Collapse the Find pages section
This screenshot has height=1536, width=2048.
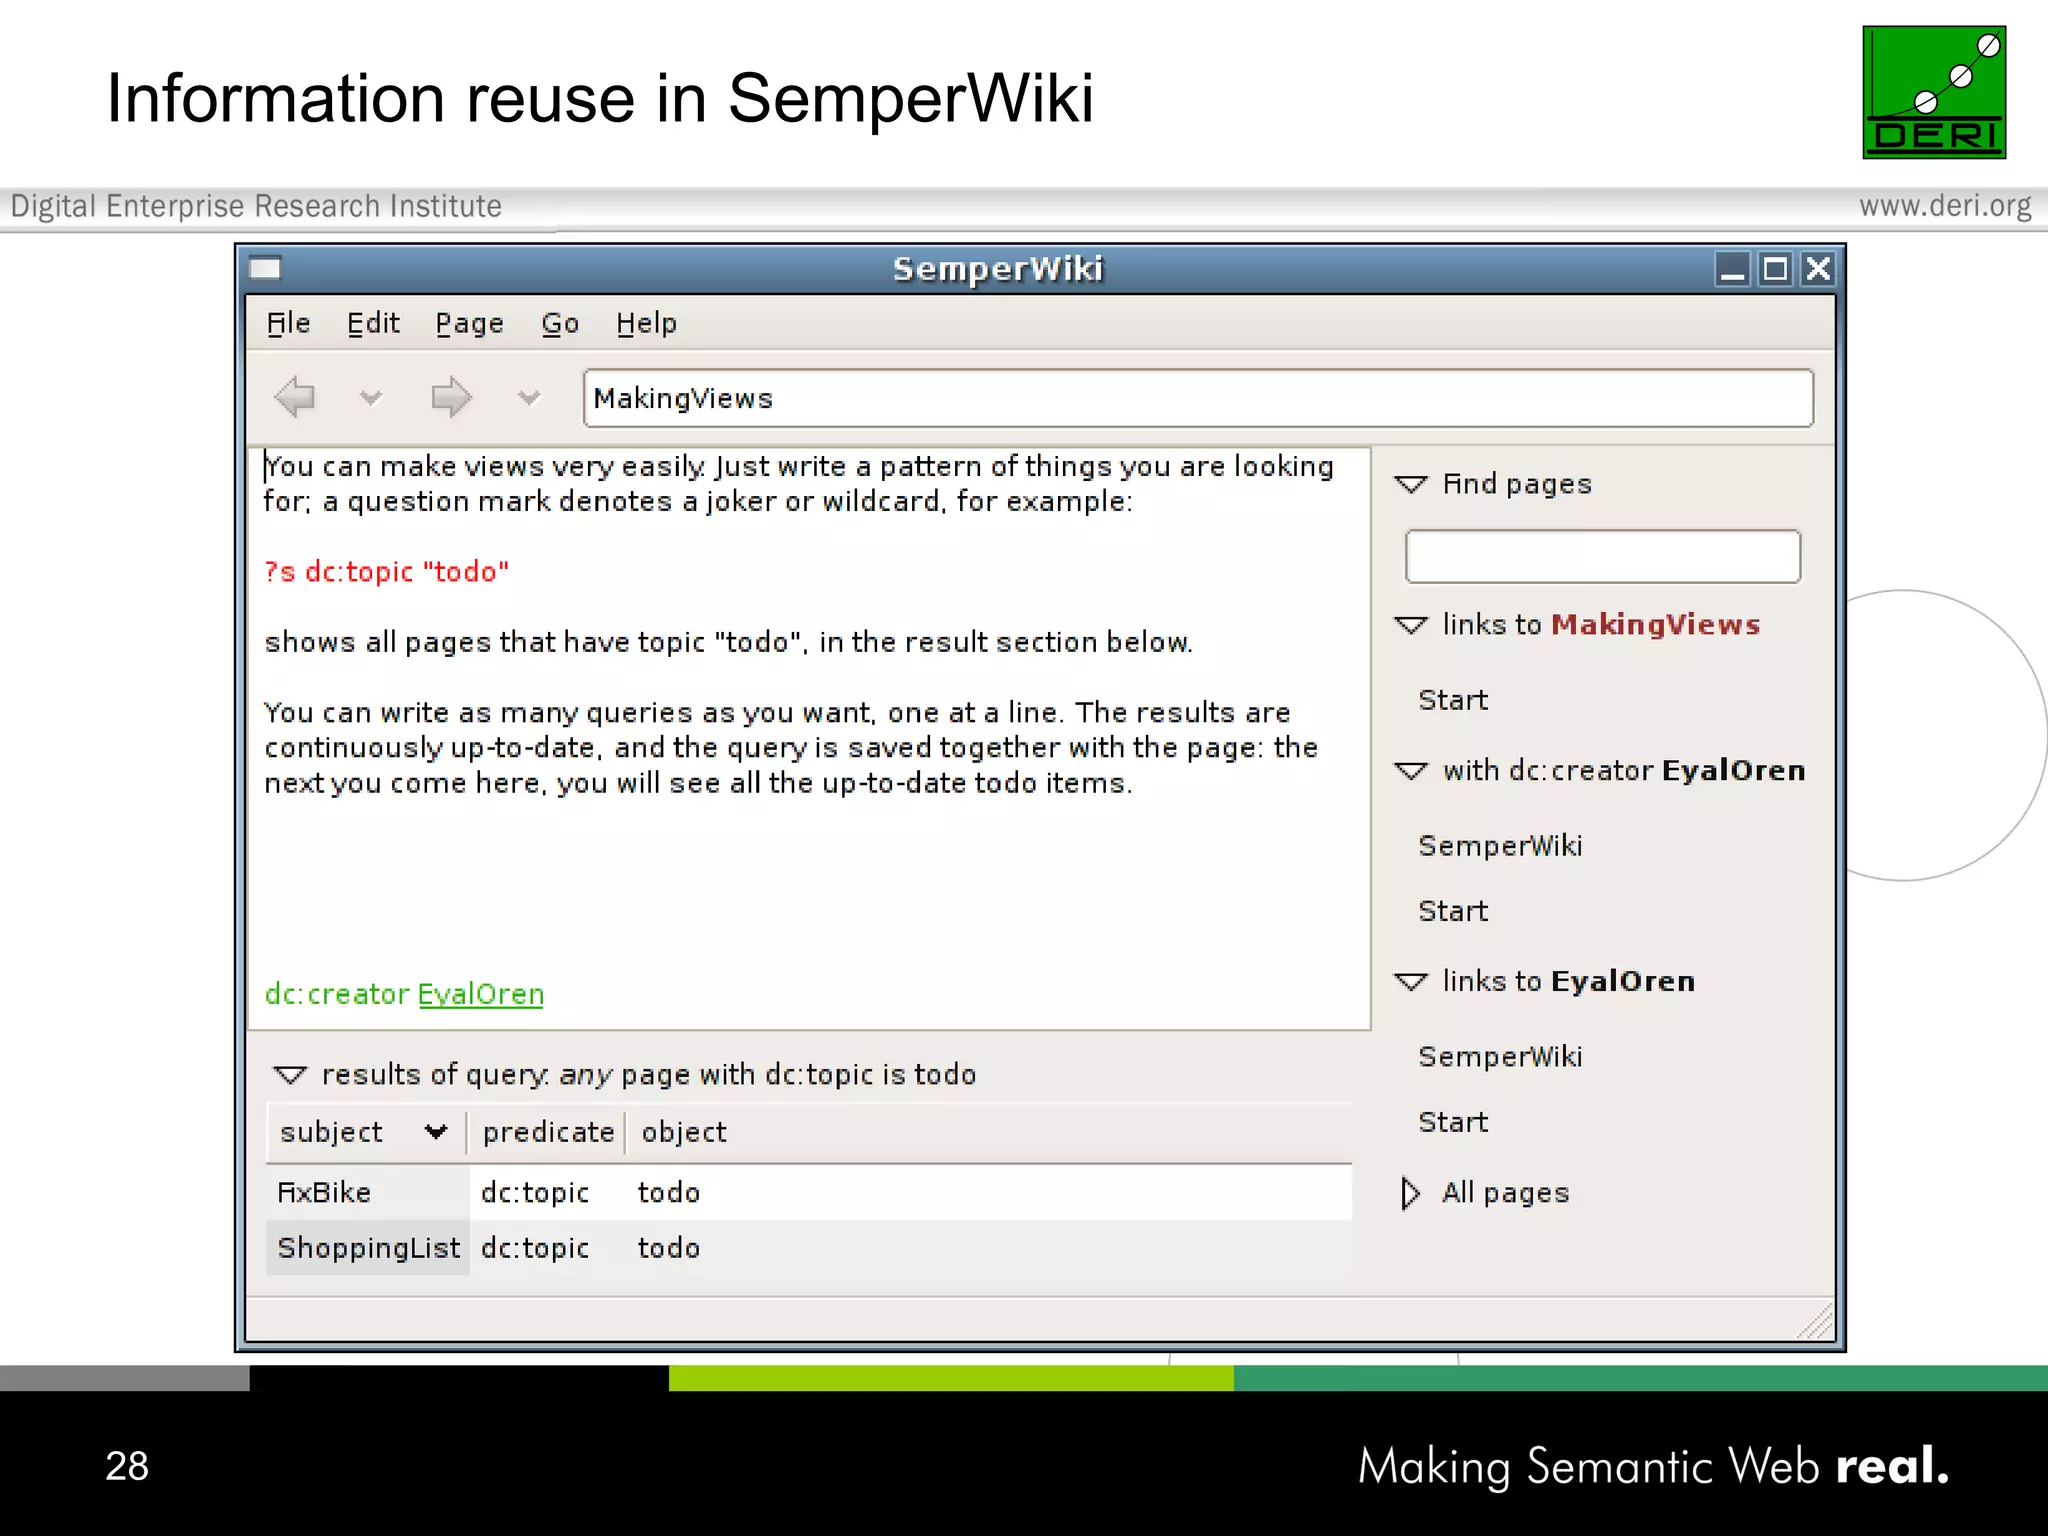(x=1411, y=484)
